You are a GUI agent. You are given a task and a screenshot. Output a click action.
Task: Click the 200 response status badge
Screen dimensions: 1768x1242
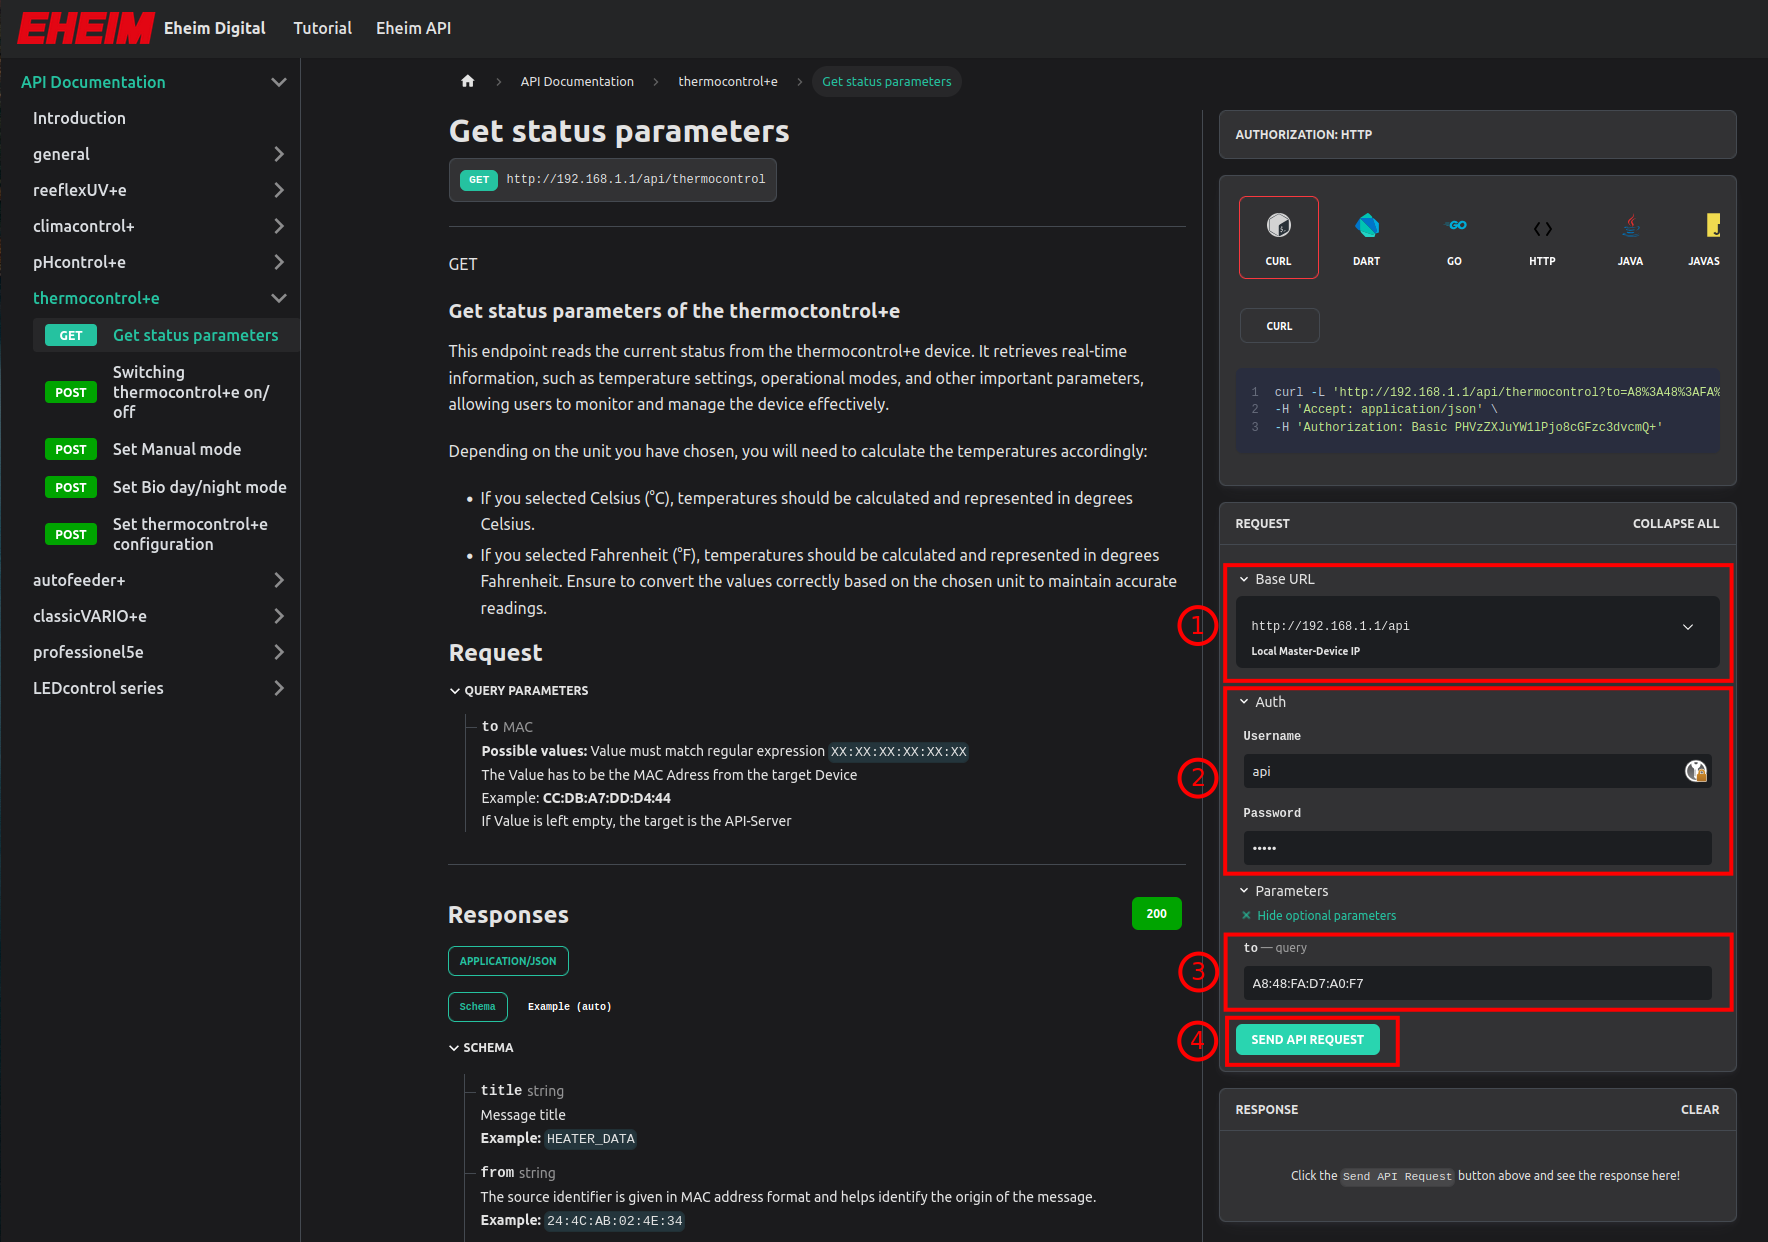[x=1156, y=913]
